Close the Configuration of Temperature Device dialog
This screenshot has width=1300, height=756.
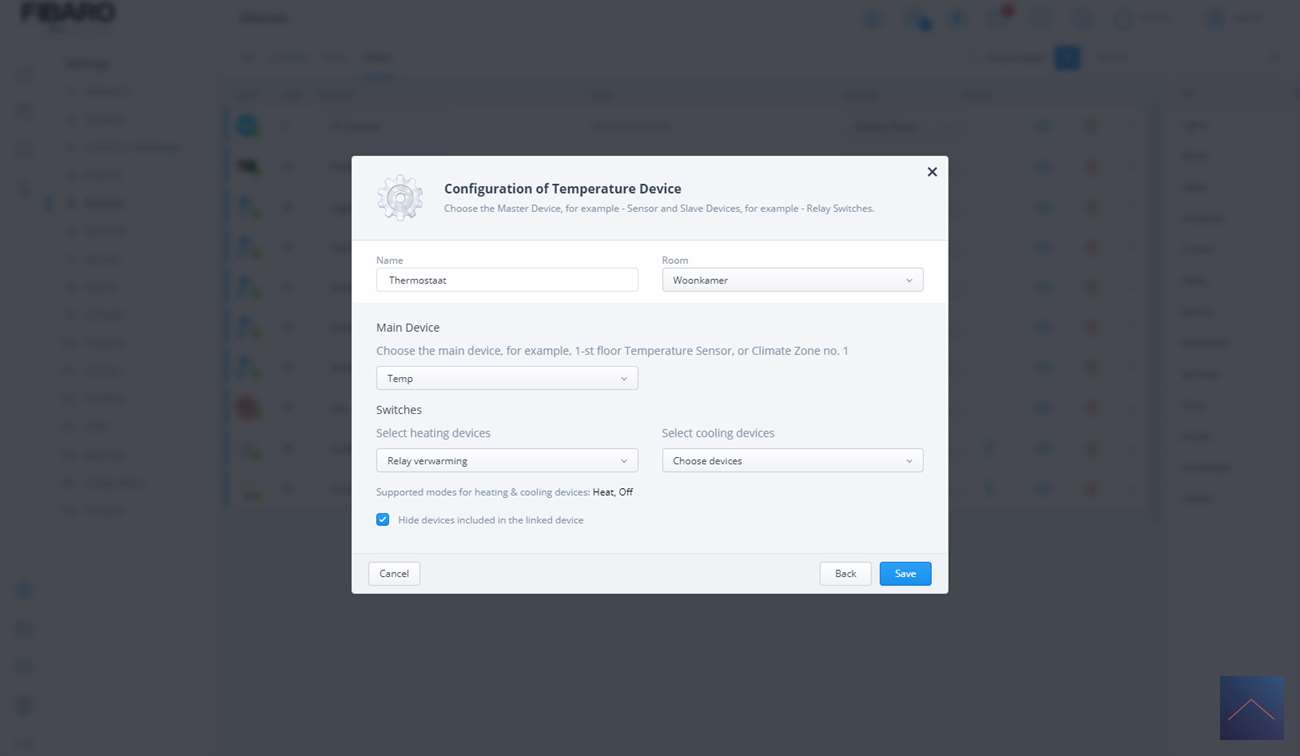(x=932, y=172)
